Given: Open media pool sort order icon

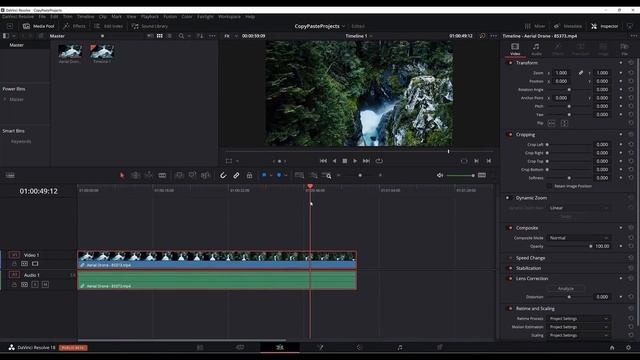Looking at the screenshot, I should tap(200, 36).
